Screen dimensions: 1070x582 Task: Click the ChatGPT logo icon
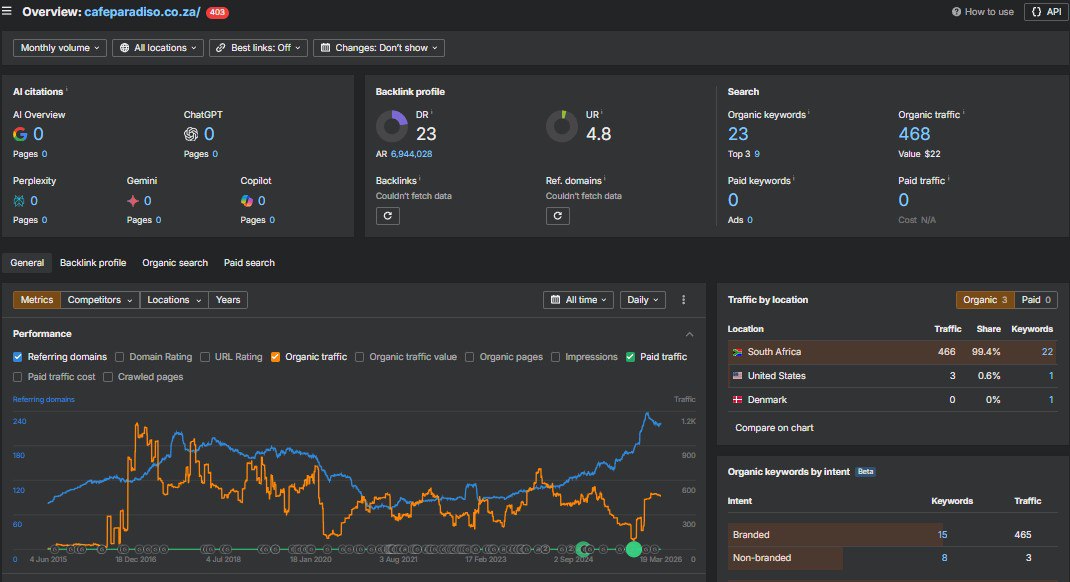point(191,134)
